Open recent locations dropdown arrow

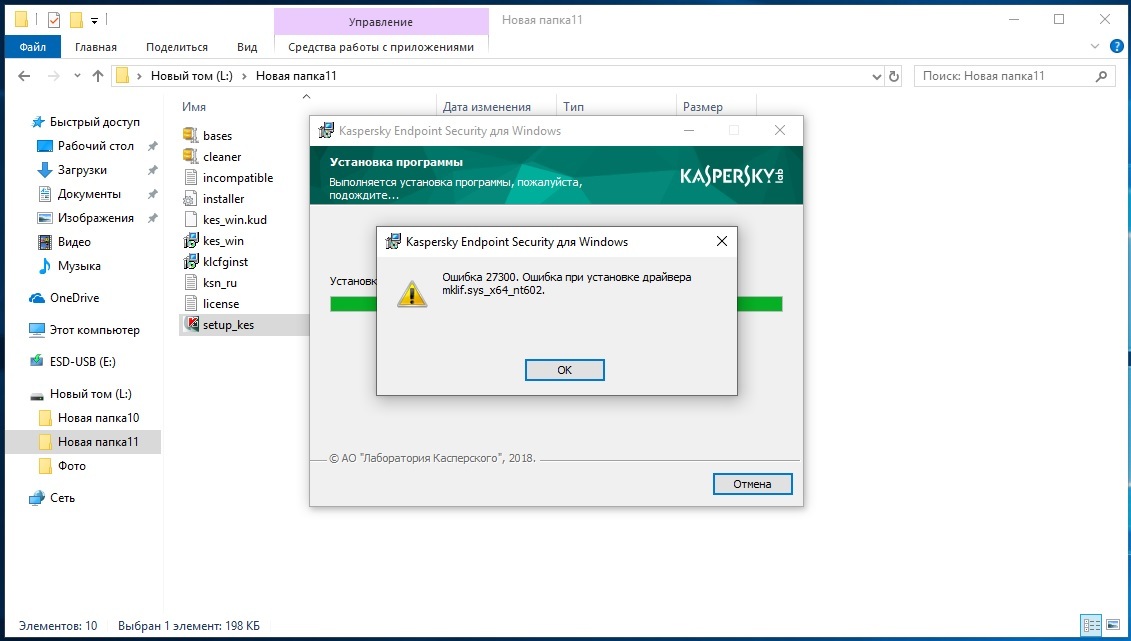click(77, 76)
